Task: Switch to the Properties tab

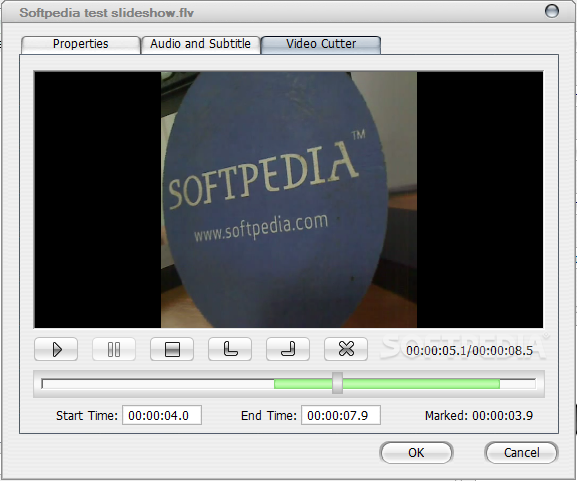Action: (81, 44)
